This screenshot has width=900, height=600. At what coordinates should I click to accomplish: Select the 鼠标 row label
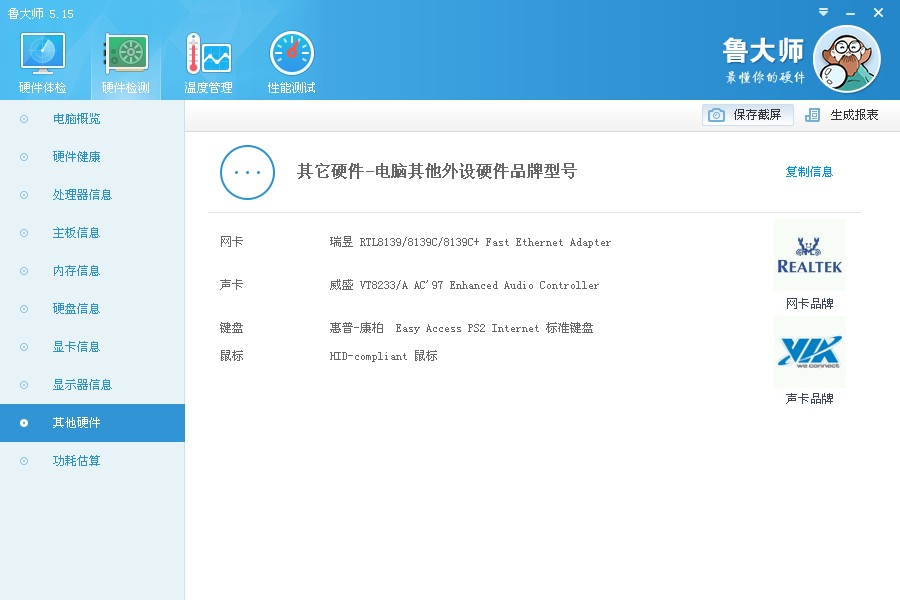coord(231,356)
